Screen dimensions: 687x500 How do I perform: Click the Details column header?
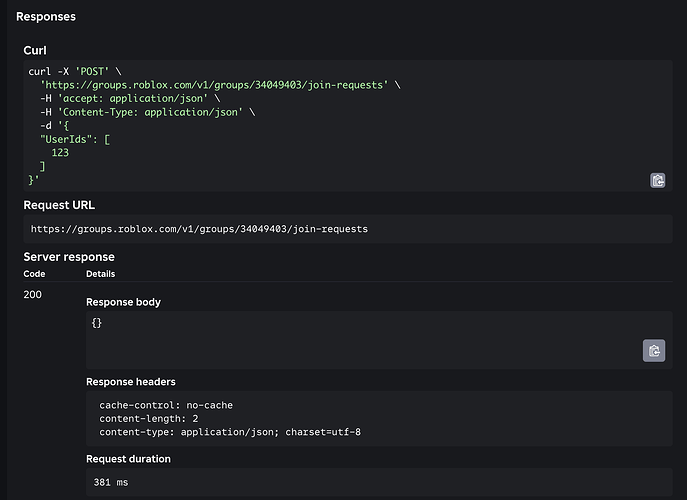(100, 273)
